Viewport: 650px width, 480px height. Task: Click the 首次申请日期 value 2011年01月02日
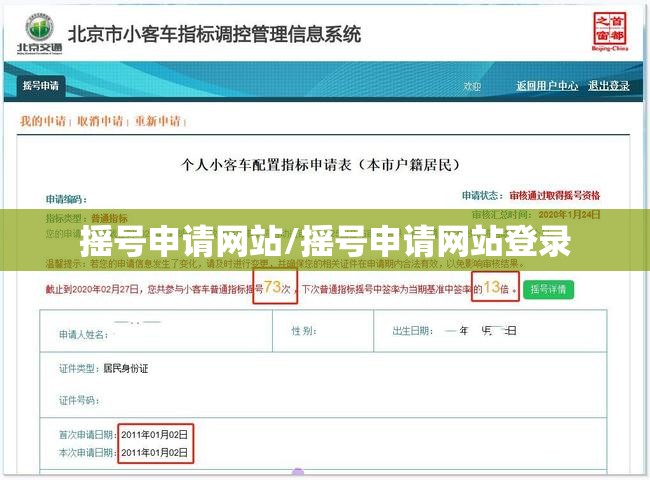point(154,434)
